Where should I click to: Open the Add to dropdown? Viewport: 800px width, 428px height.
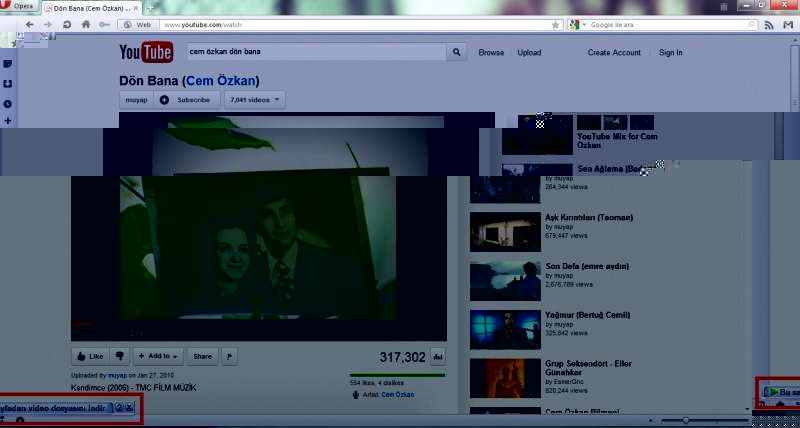click(158, 357)
